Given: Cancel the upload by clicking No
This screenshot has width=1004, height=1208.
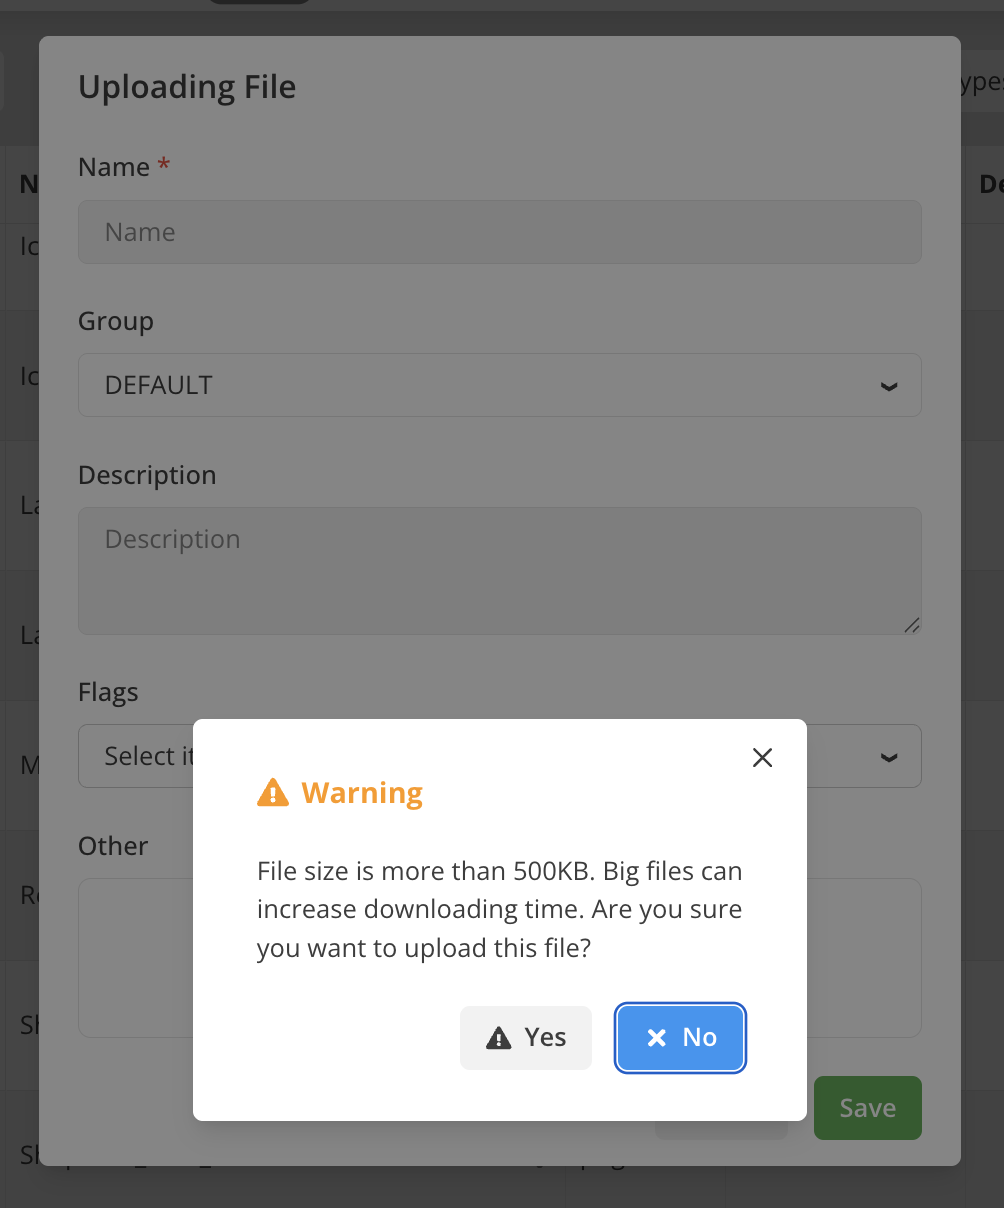Looking at the screenshot, I should coord(680,1038).
